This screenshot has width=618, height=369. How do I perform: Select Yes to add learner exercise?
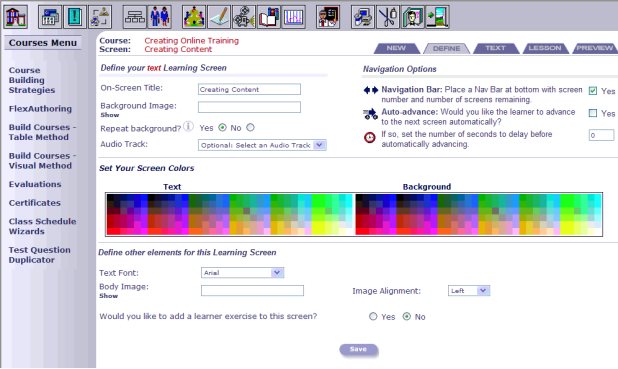coord(373,316)
